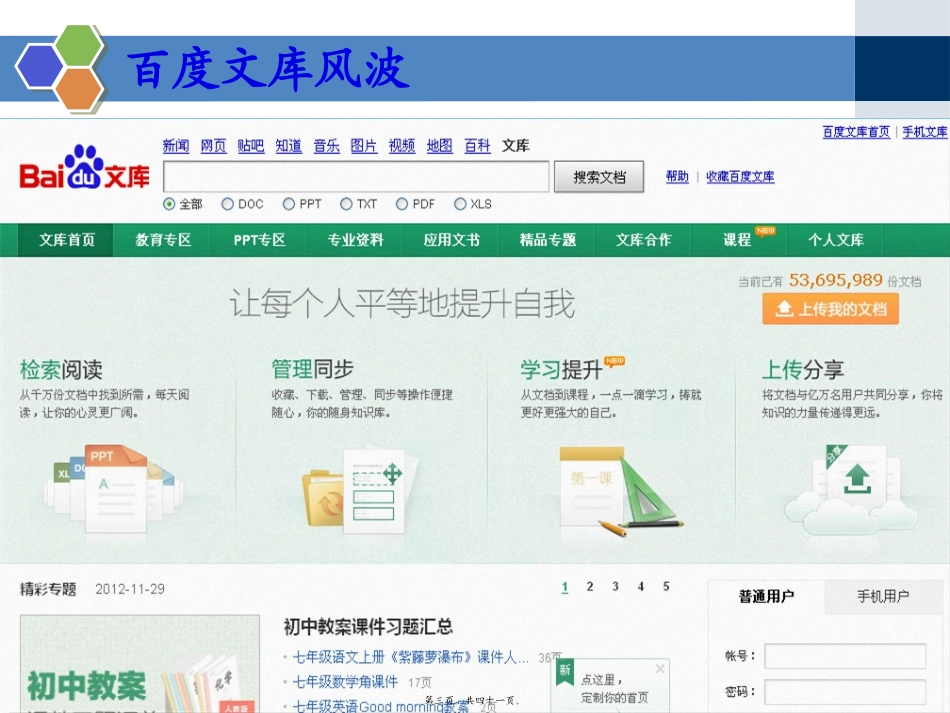Open the 专业资料 nav tab
This screenshot has height=713, width=950.
pos(355,240)
